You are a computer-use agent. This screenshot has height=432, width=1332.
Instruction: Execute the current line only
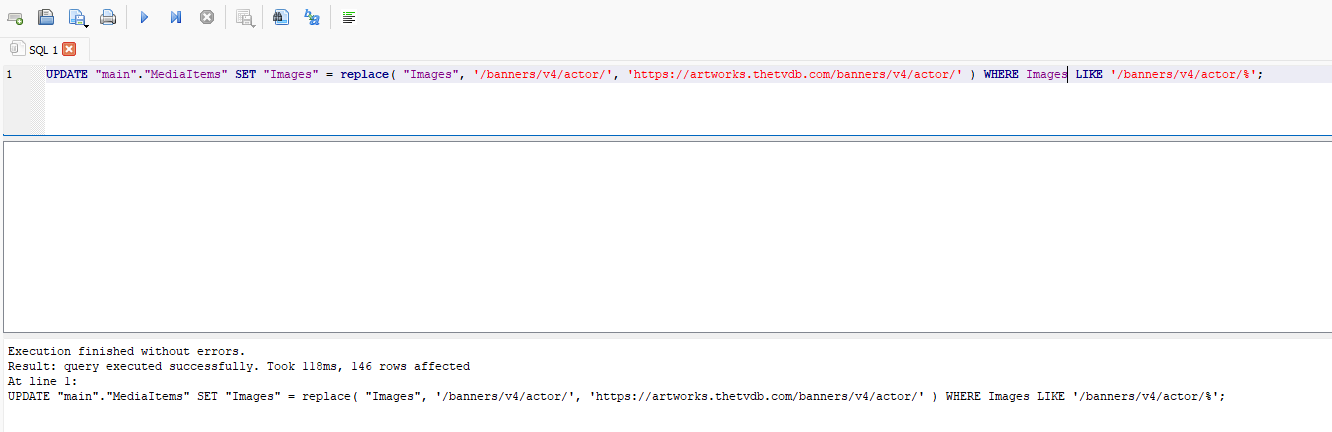click(x=175, y=17)
